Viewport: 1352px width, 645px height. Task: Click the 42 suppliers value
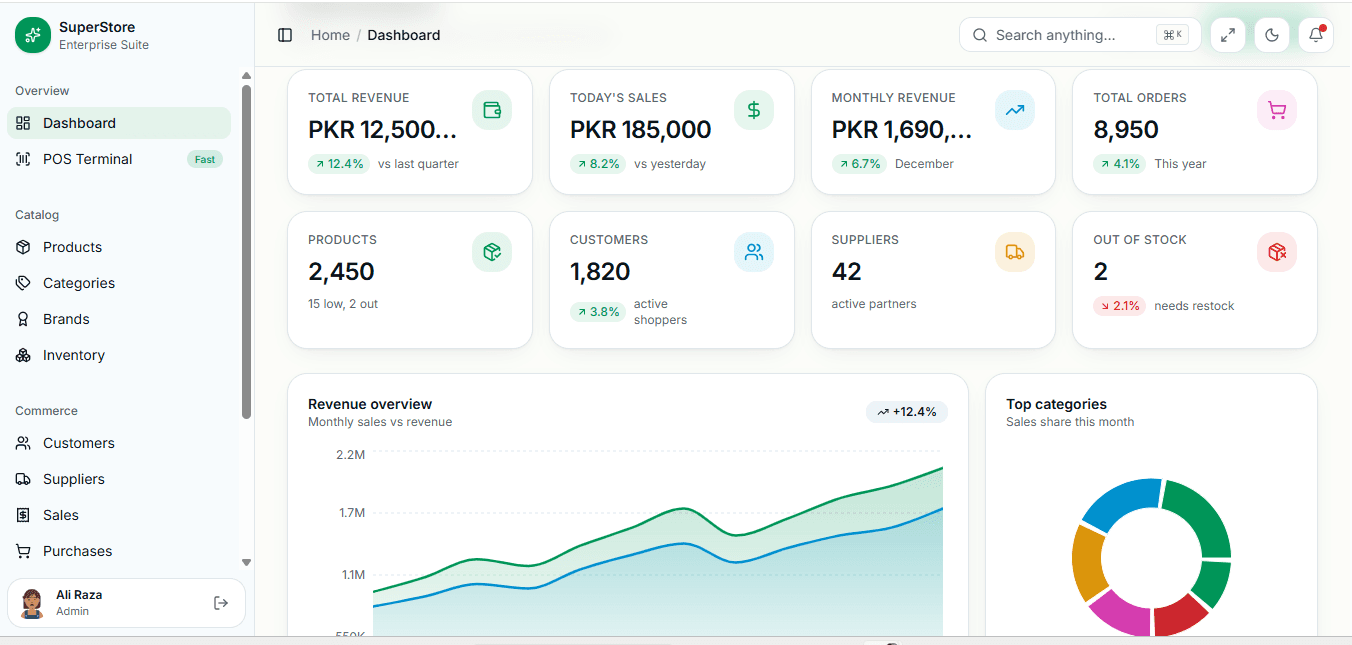(x=847, y=272)
